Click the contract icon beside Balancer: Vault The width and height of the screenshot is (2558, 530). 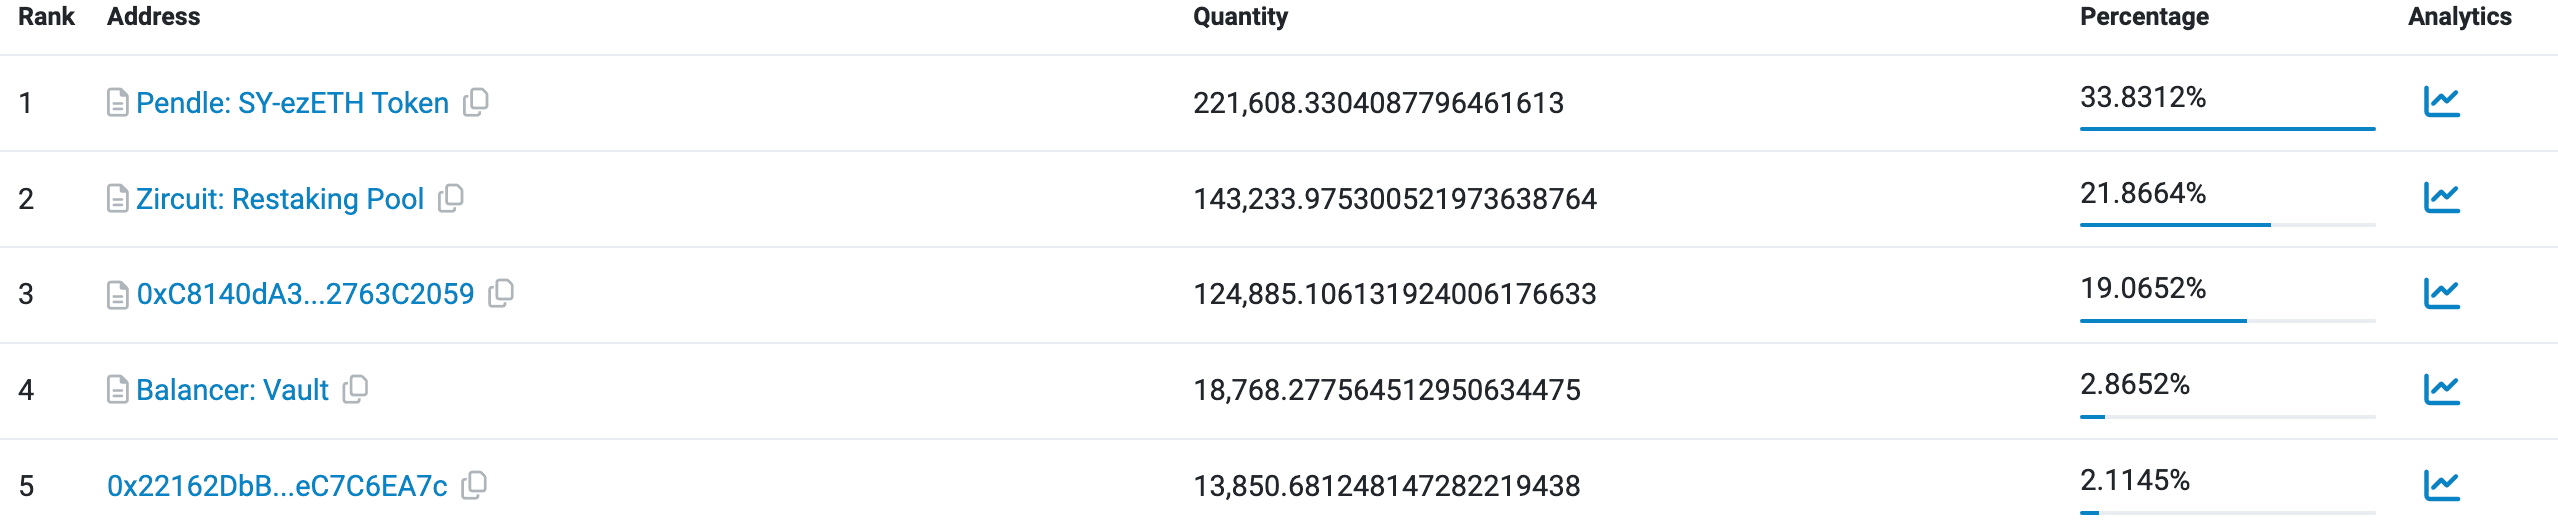click(117, 390)
